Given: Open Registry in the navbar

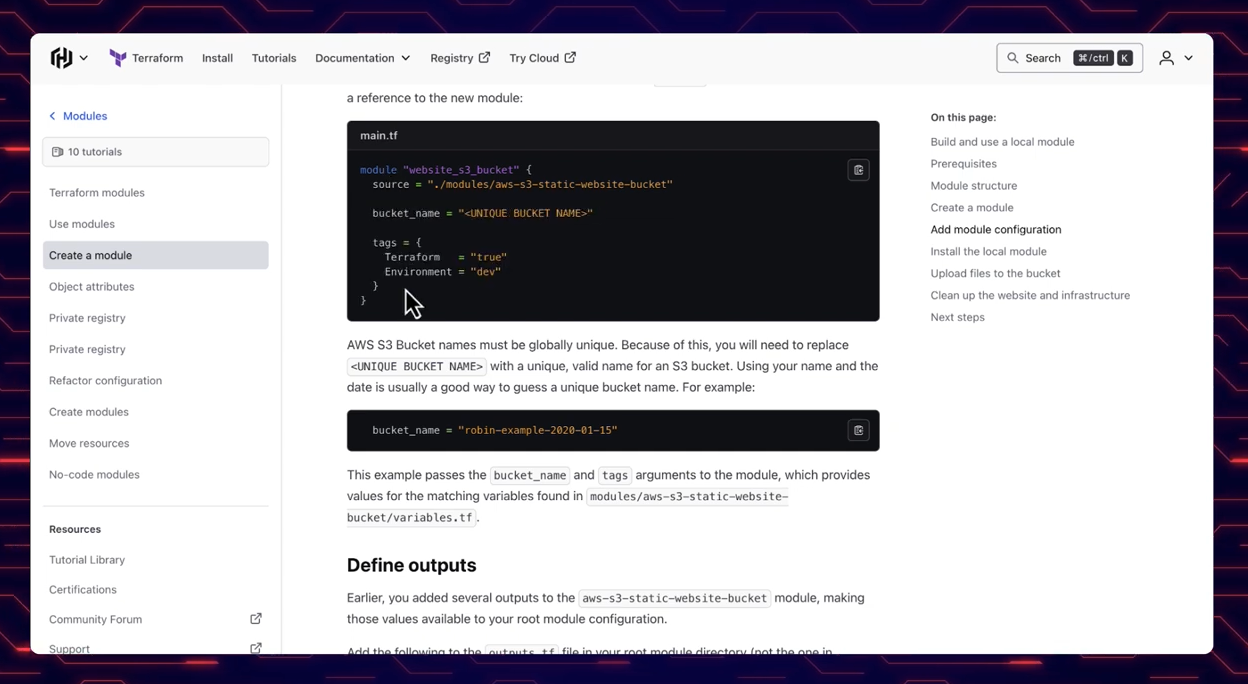Looking at the screenshot, I should (x=460, y=58).
